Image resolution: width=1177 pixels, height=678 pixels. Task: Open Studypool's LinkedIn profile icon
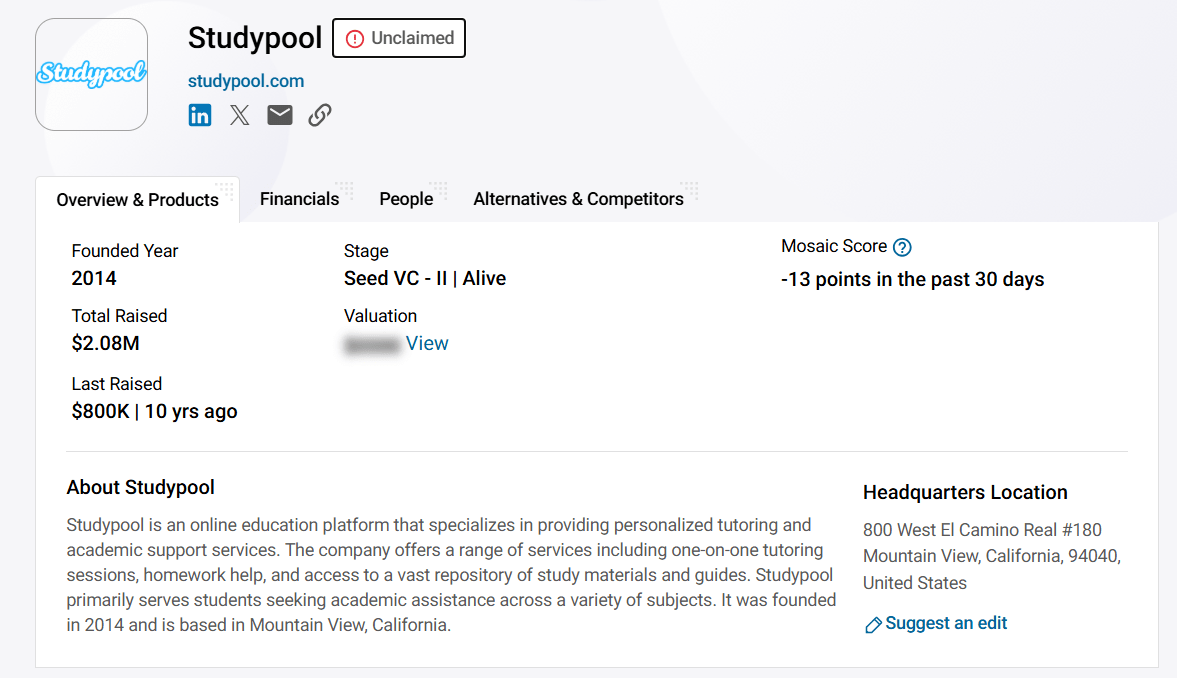[x=200, y=115]
